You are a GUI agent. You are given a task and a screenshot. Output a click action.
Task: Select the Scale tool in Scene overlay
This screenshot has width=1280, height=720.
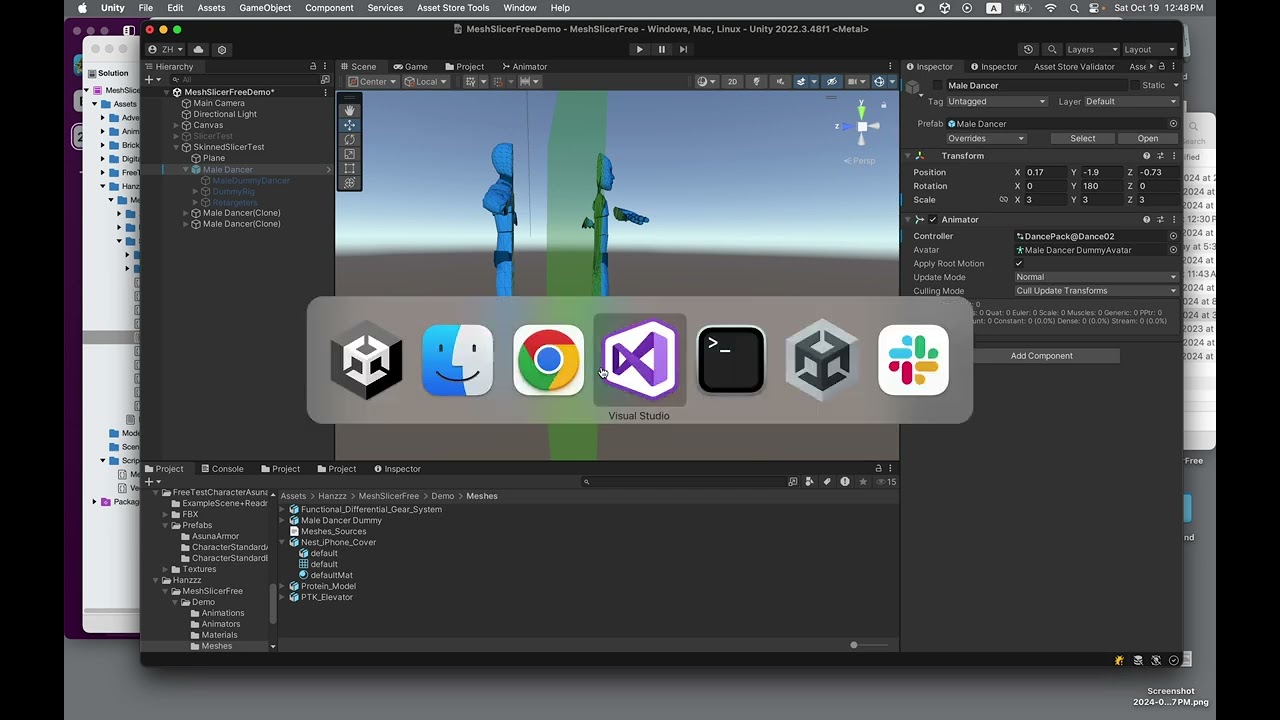(x=349, y=154)
